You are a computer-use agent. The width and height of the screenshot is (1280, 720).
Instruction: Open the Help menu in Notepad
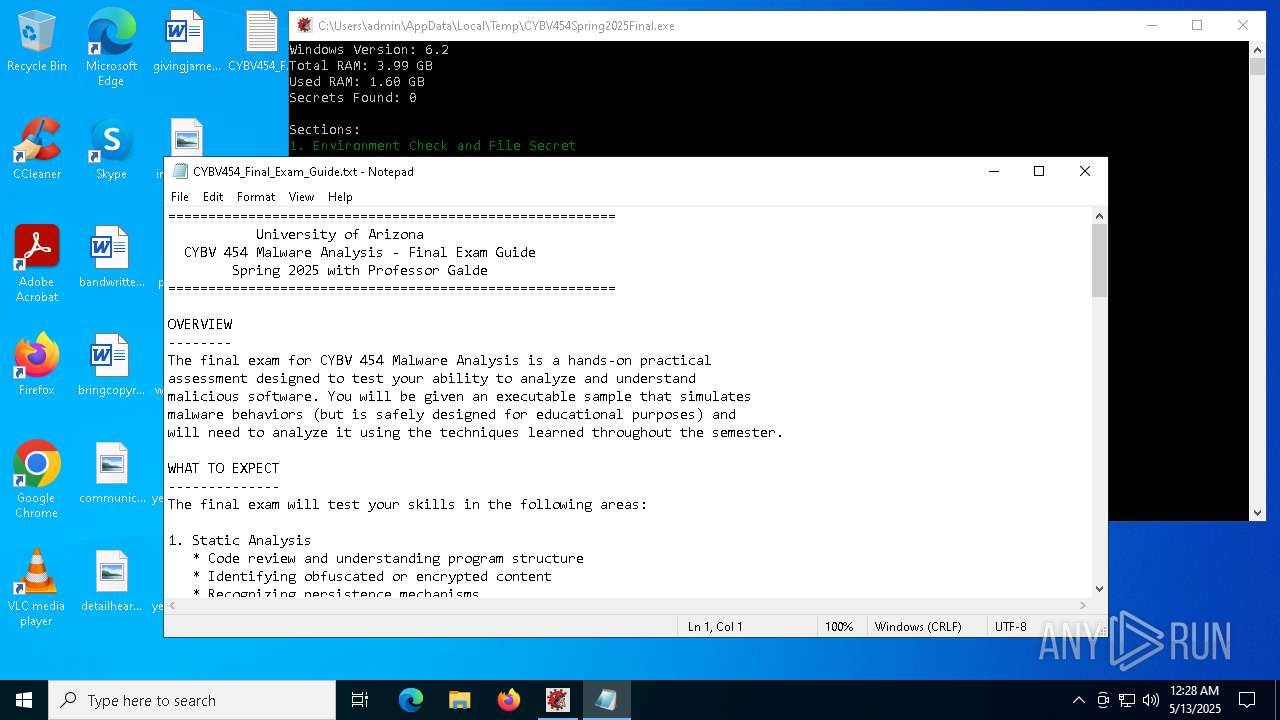[340, 197]
